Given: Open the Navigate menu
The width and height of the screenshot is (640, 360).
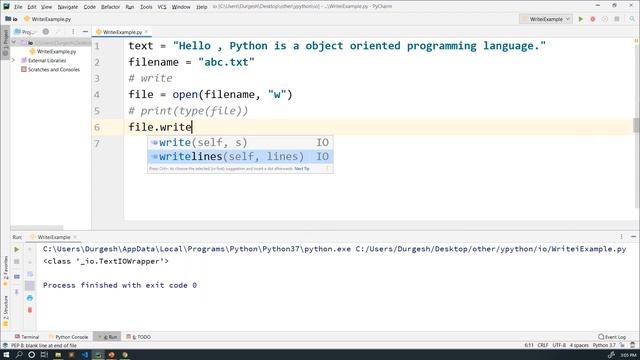Looking at the screenshot, I should pos(68,7).
